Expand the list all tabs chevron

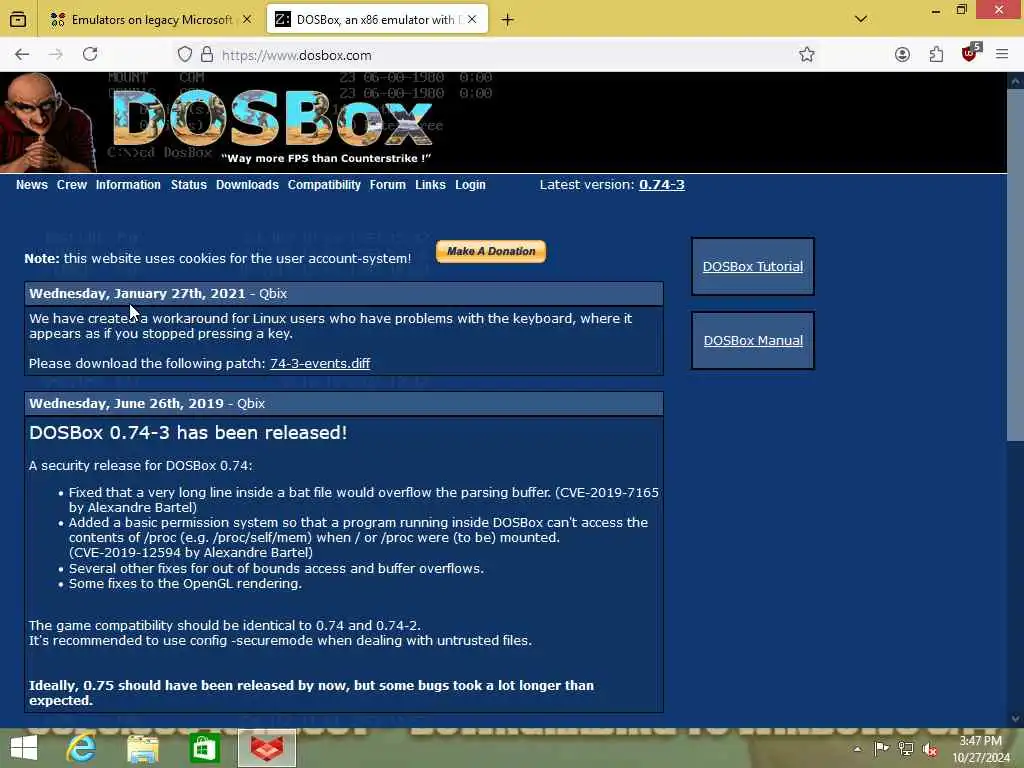click(861, 19)
